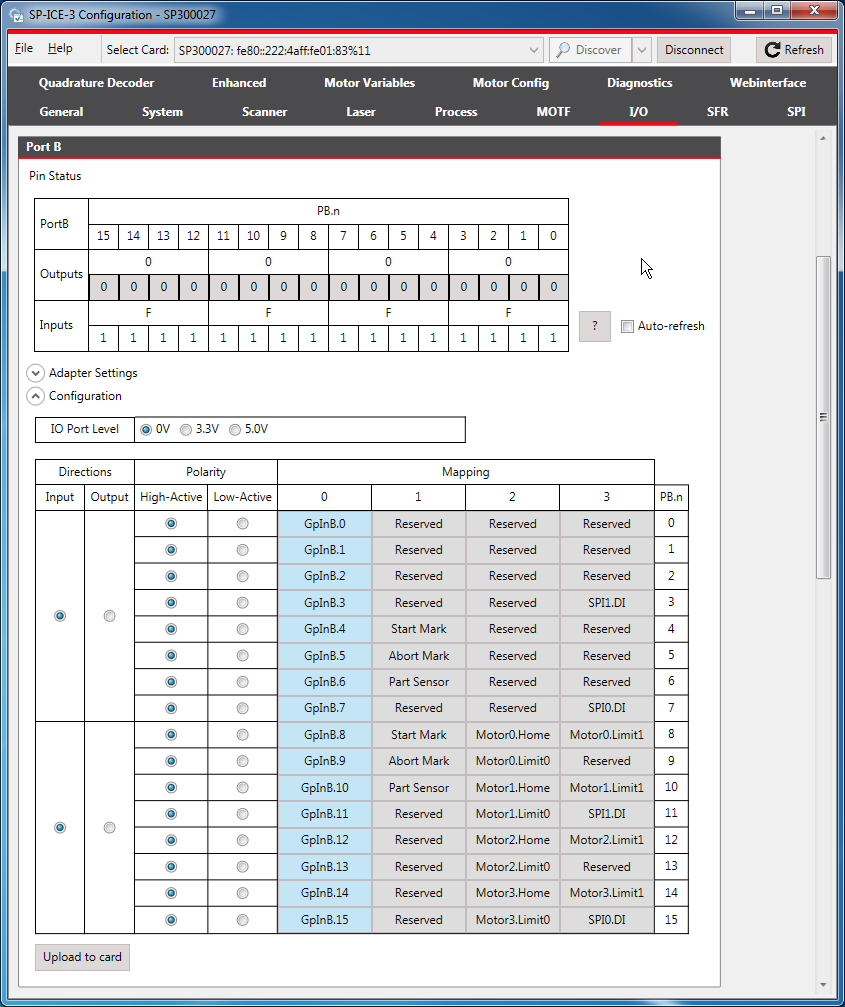Collapse the Configuration section
This screenshot has height=1007, width=845.
click(36, 396)
